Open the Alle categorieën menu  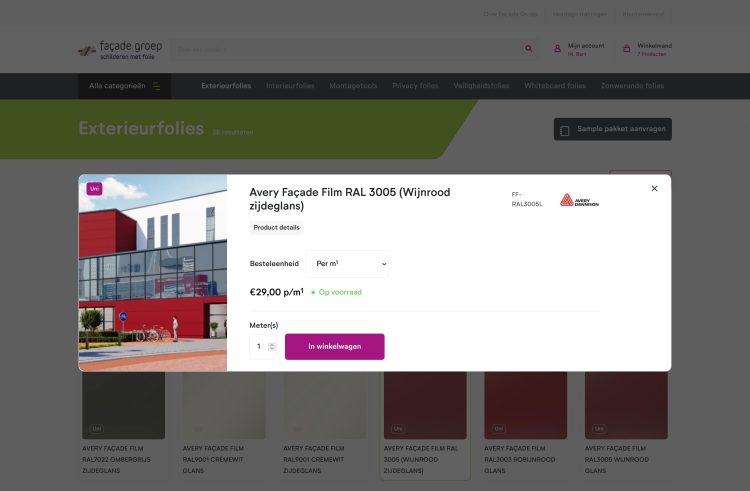pyautogui.click(x=124, y=86)
